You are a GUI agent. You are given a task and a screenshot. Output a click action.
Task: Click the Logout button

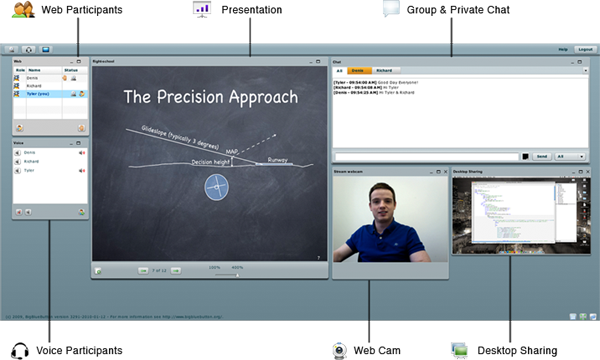[585, 49]
